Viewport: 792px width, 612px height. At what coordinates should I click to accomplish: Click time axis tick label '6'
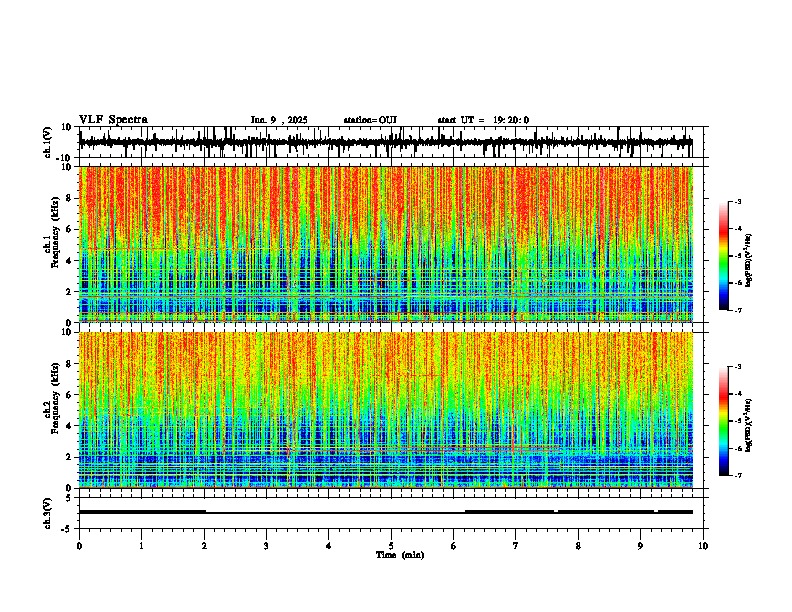pyautogui.click(x=454, y=546)
